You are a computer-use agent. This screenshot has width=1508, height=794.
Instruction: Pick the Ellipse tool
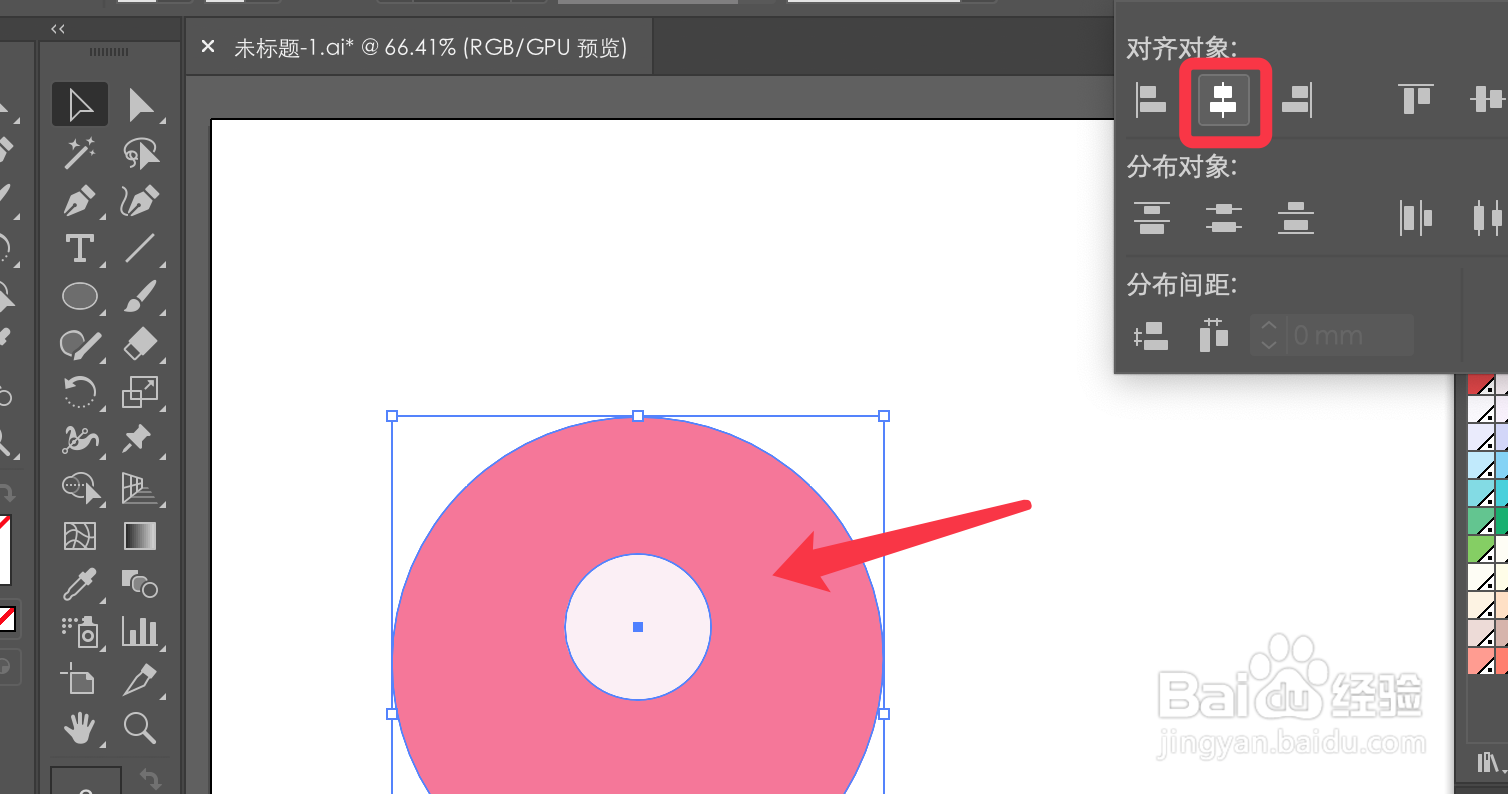point(80,296)
